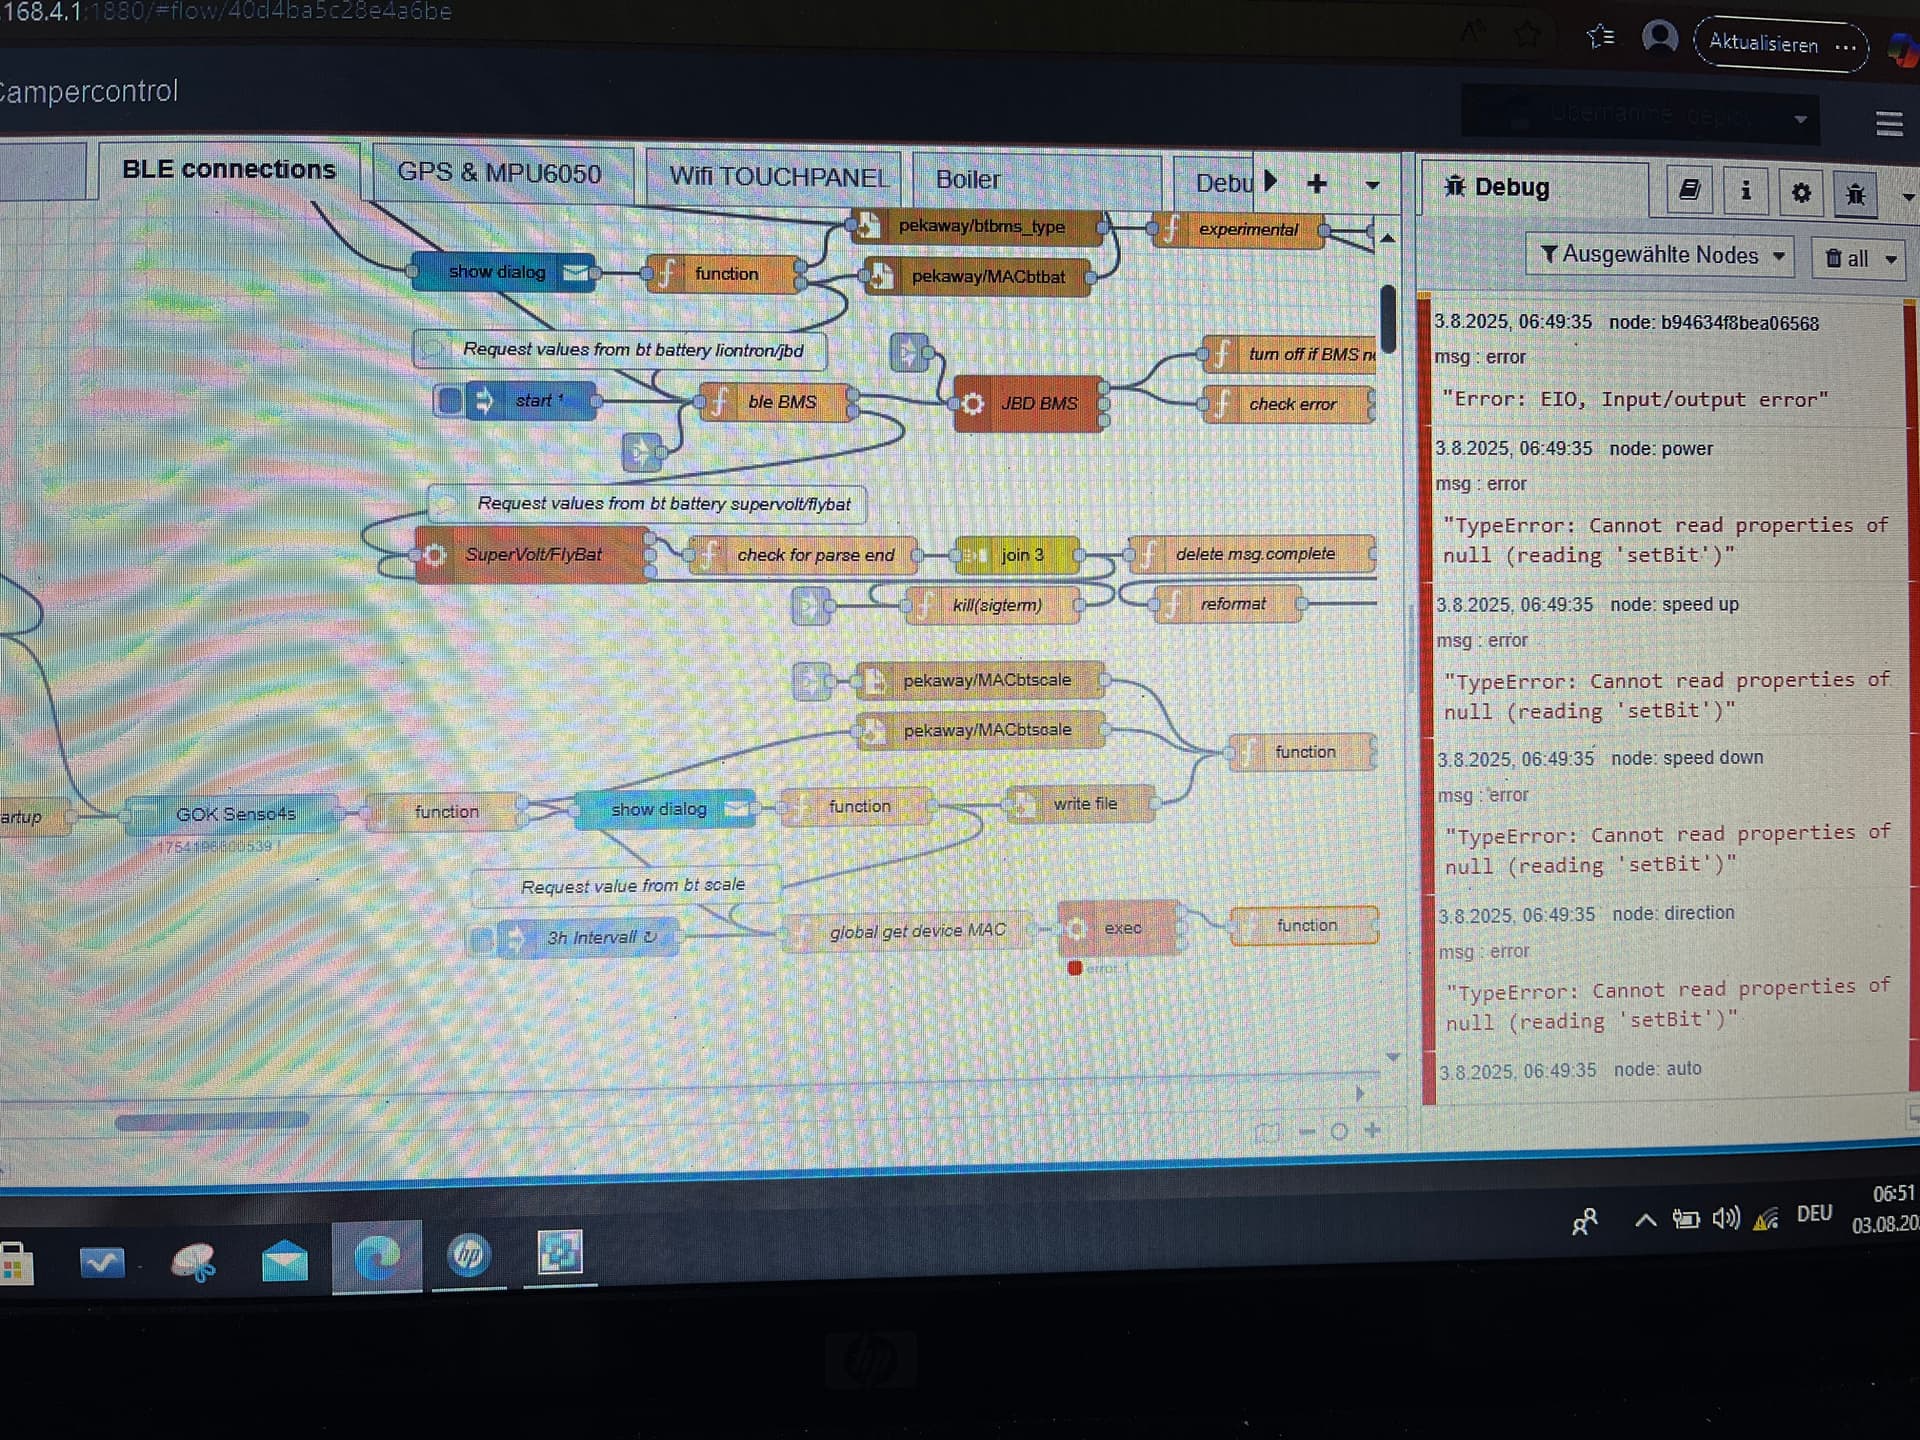Switch to the GPS & MPU6050 tab
The width and height of the screenshot is (1920, 1440).
(499, 173)
